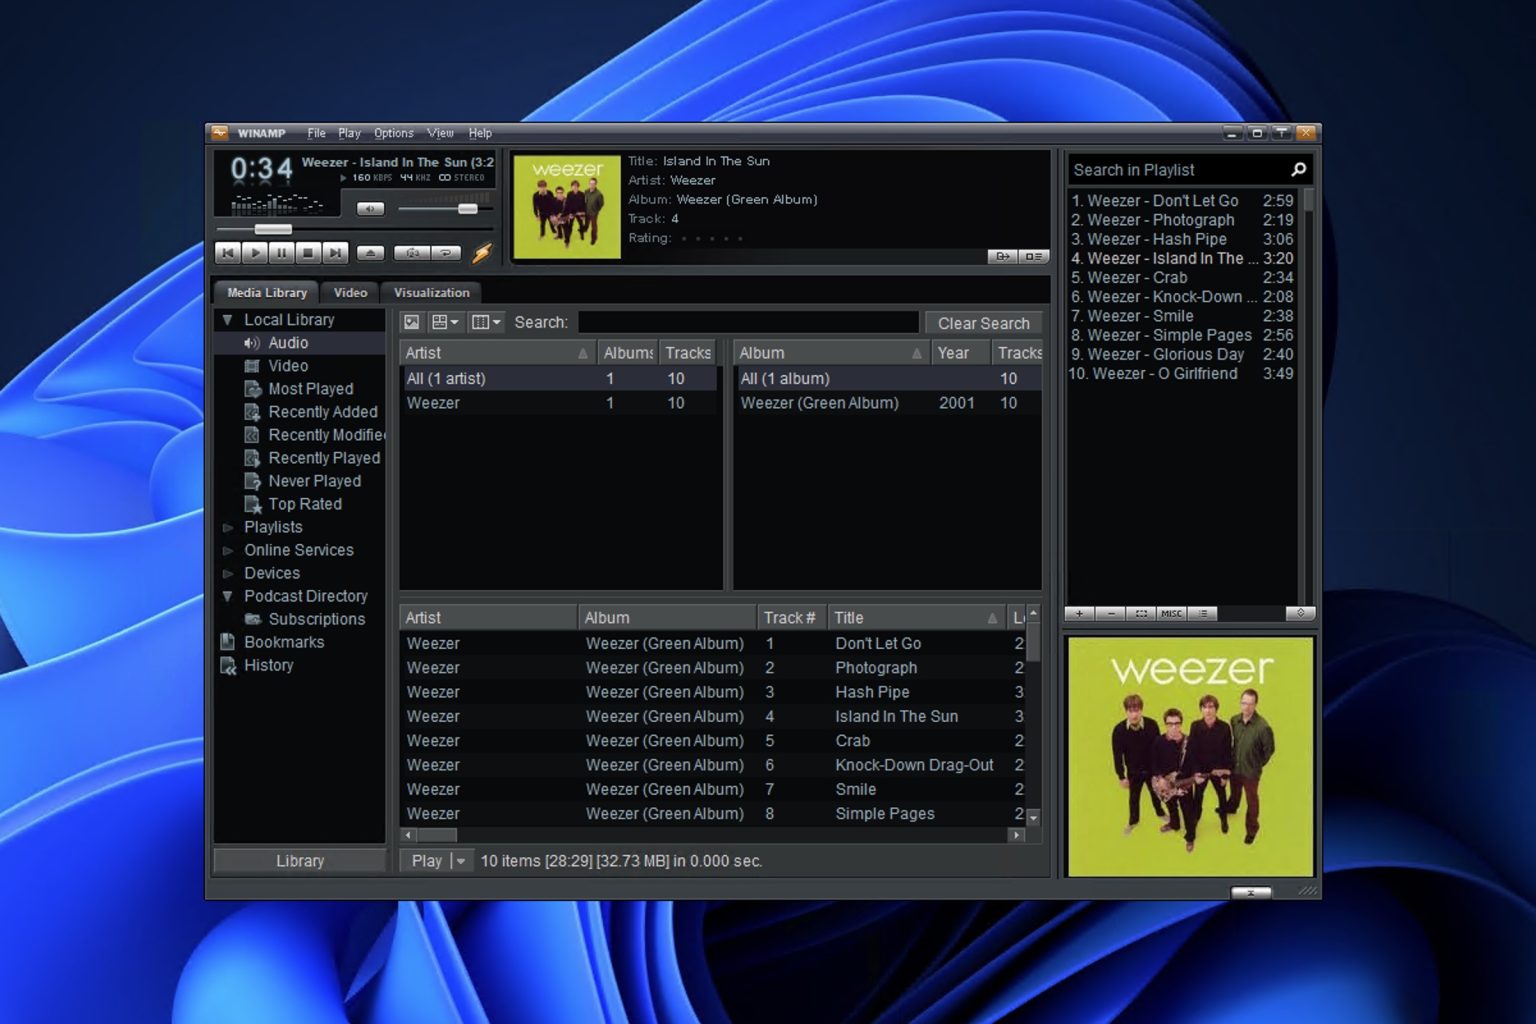Screen dimensions: 1536x1024
Task: Click the Eject icon to open a file
Action: point(370,253)
